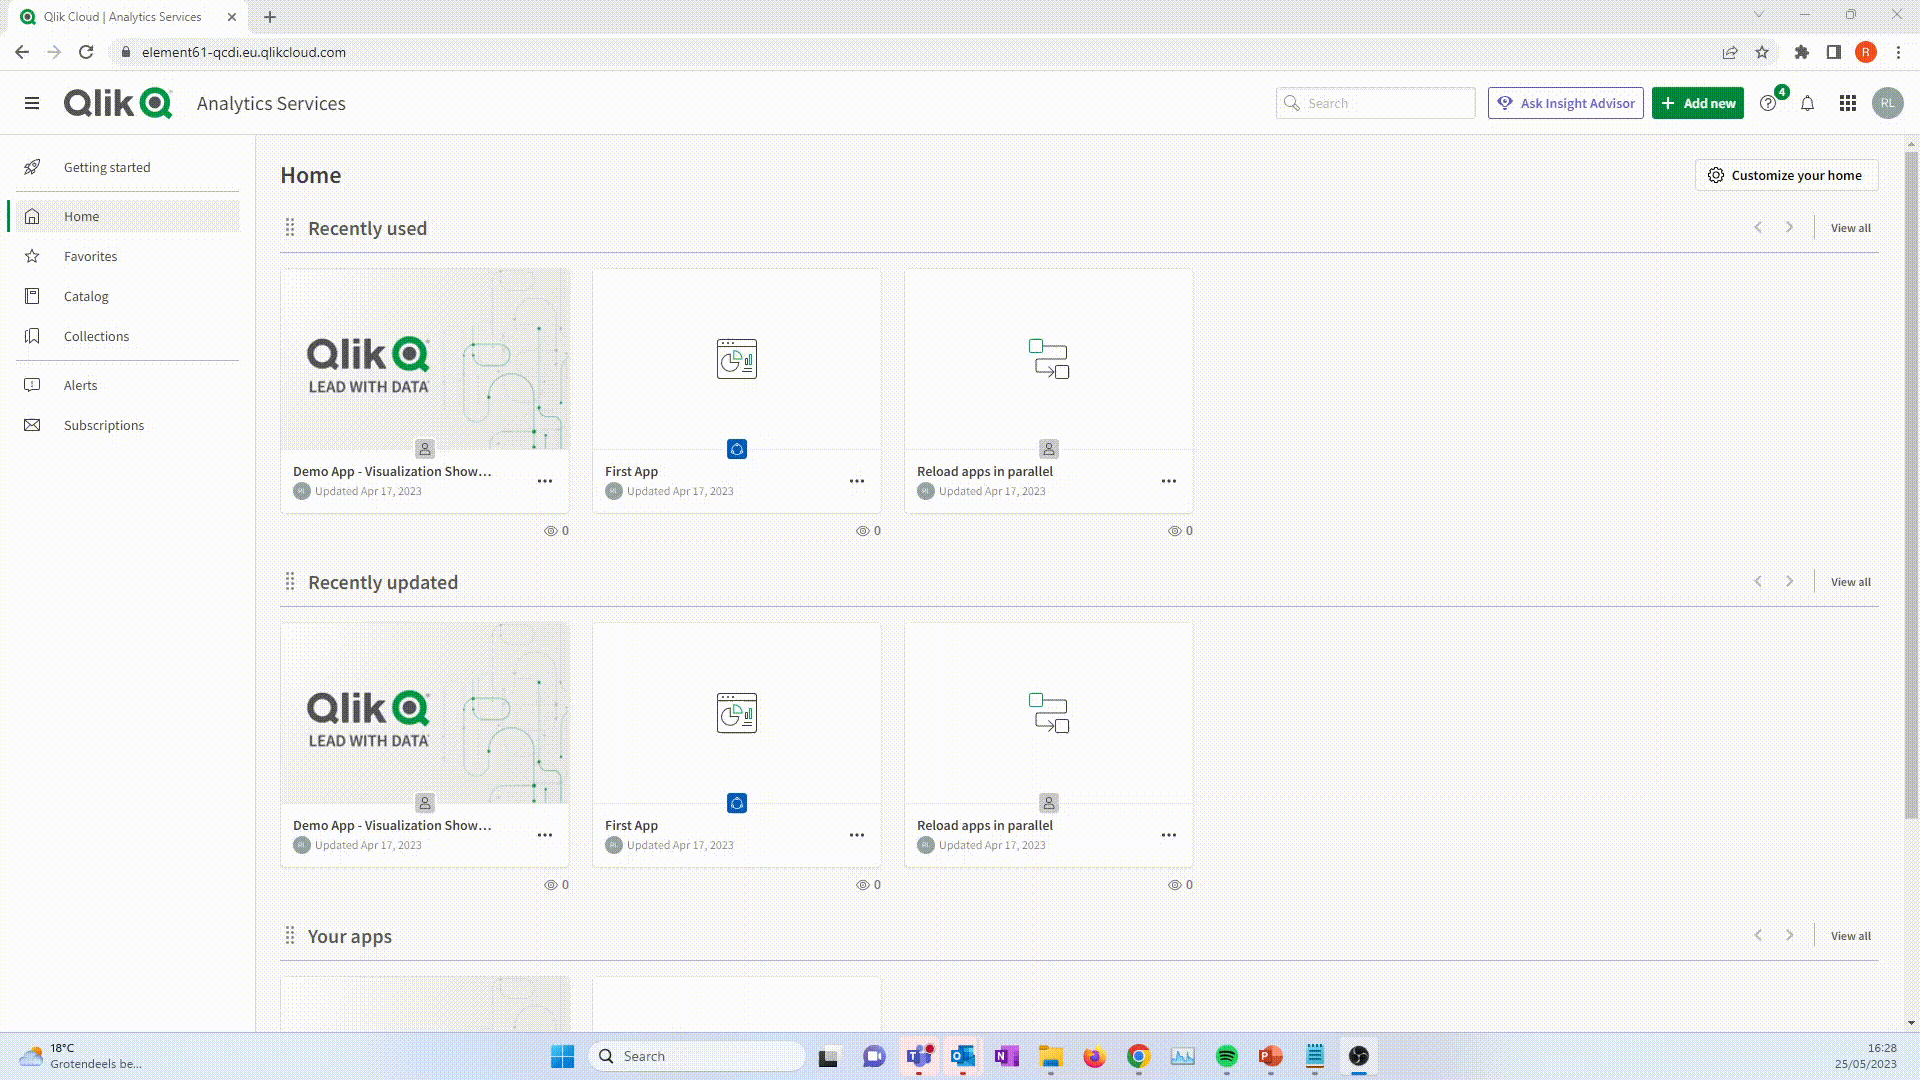Open Spotify from the taskbar
1920x1080 pixels.
tap(1226, 1056)
